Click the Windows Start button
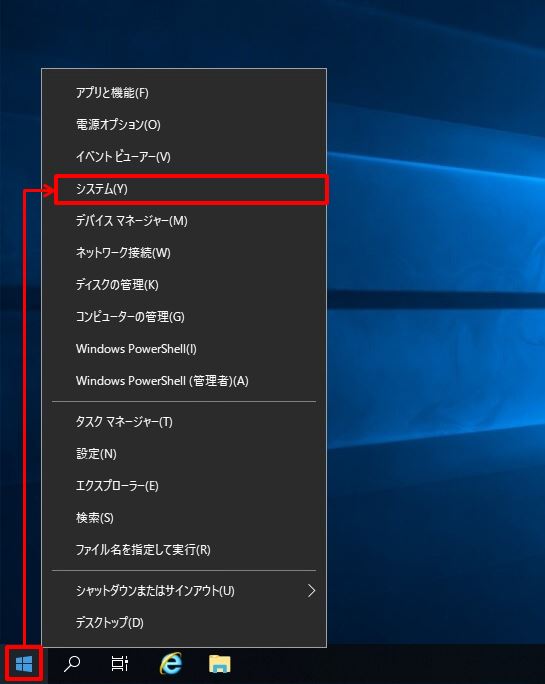Image resolution: width=545 pixels, height=684 pixels. (24, 664)
